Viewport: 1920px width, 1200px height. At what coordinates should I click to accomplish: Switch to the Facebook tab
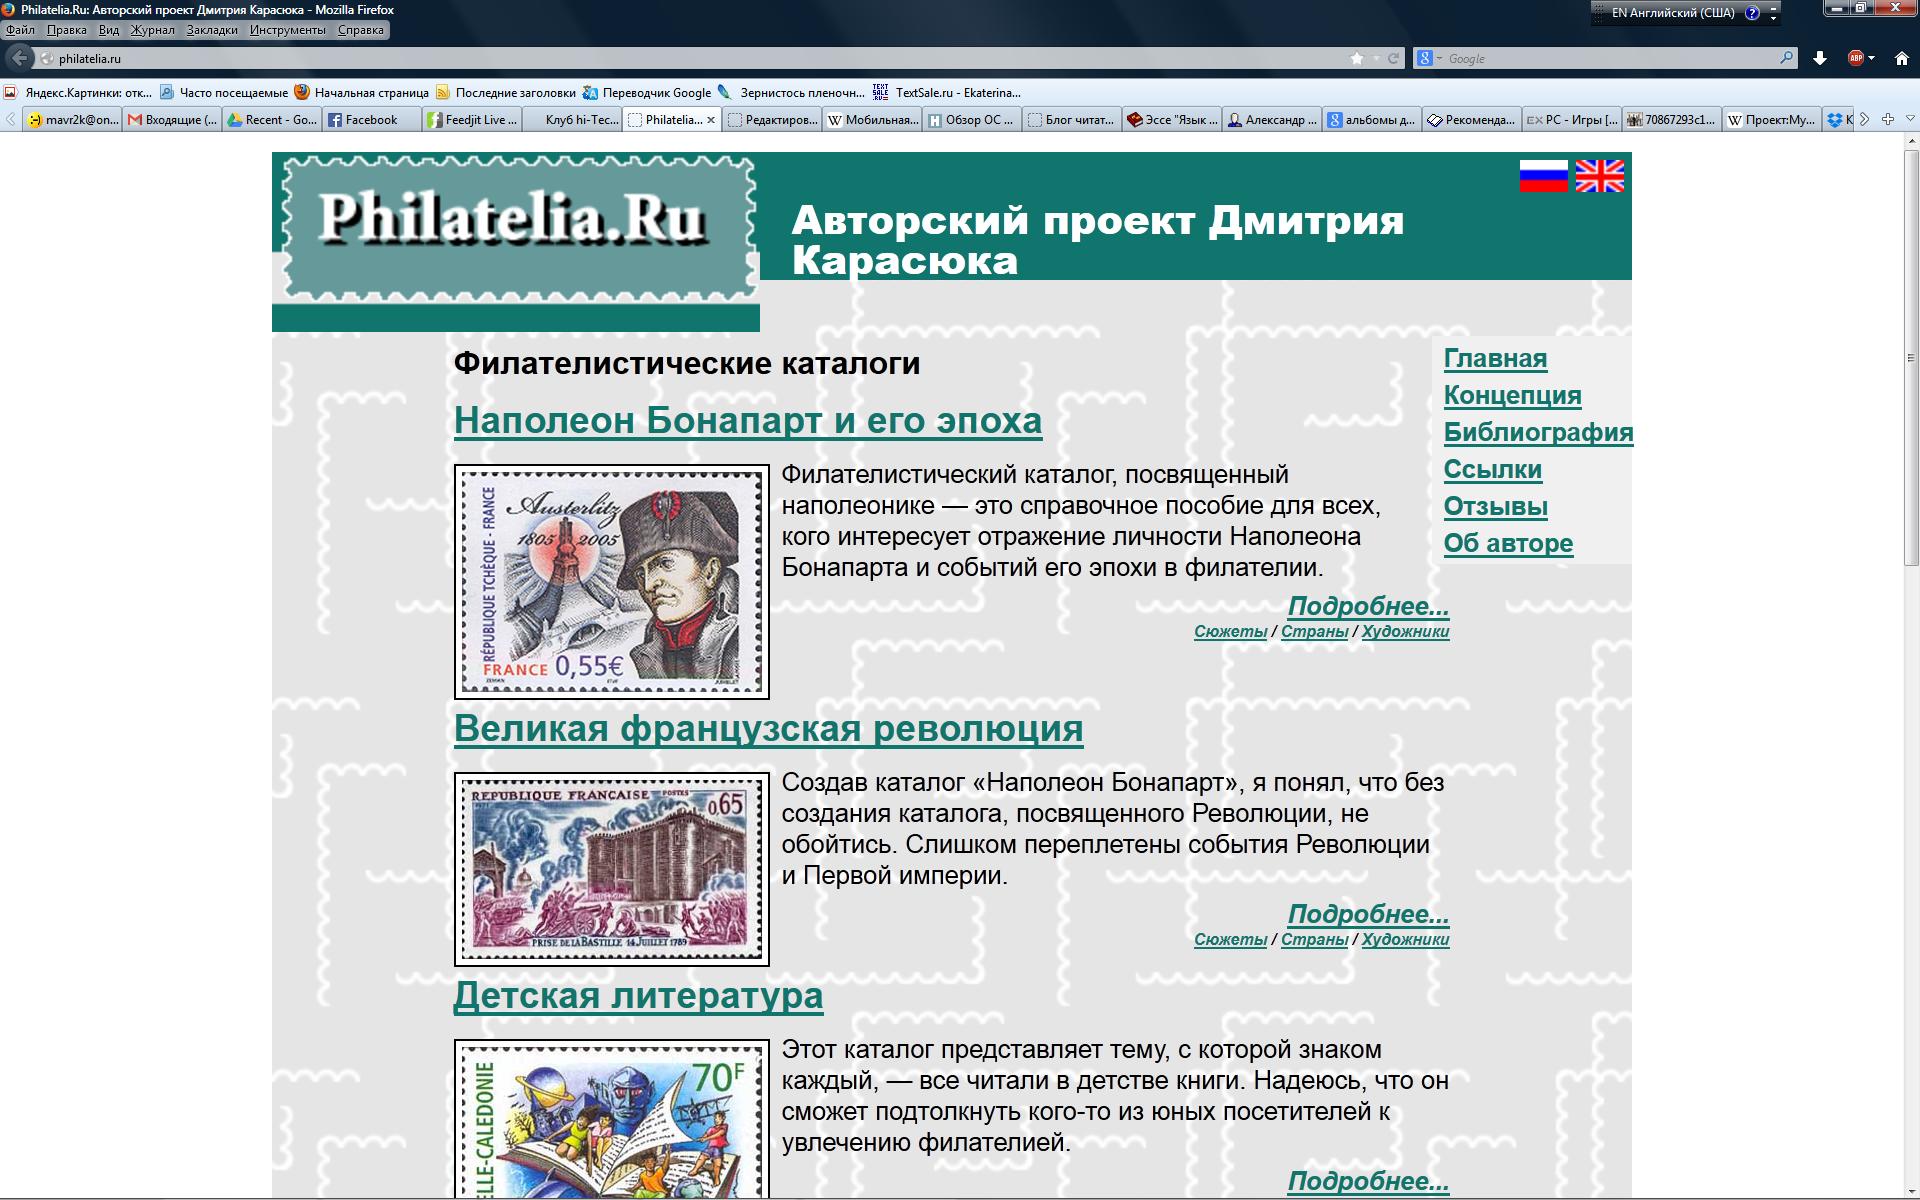point(370,120)
